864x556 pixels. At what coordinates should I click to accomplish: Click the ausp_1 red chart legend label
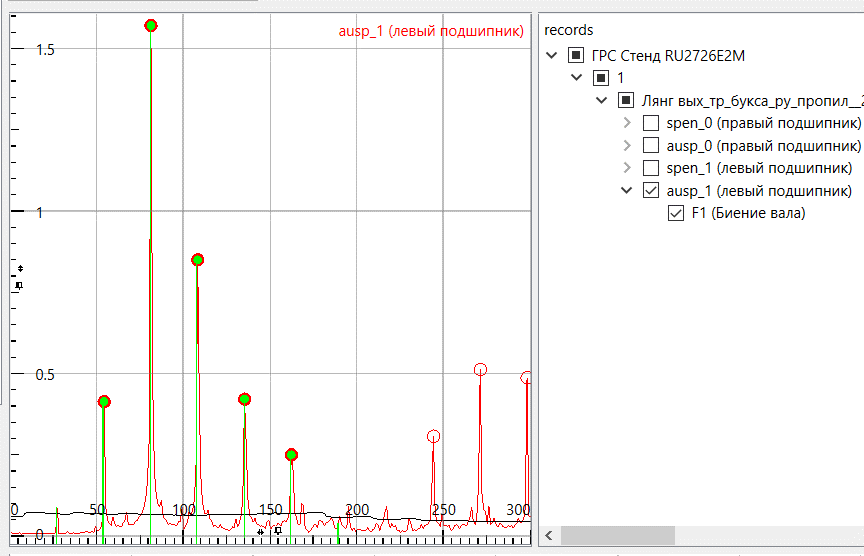click(x=431, y=31)
